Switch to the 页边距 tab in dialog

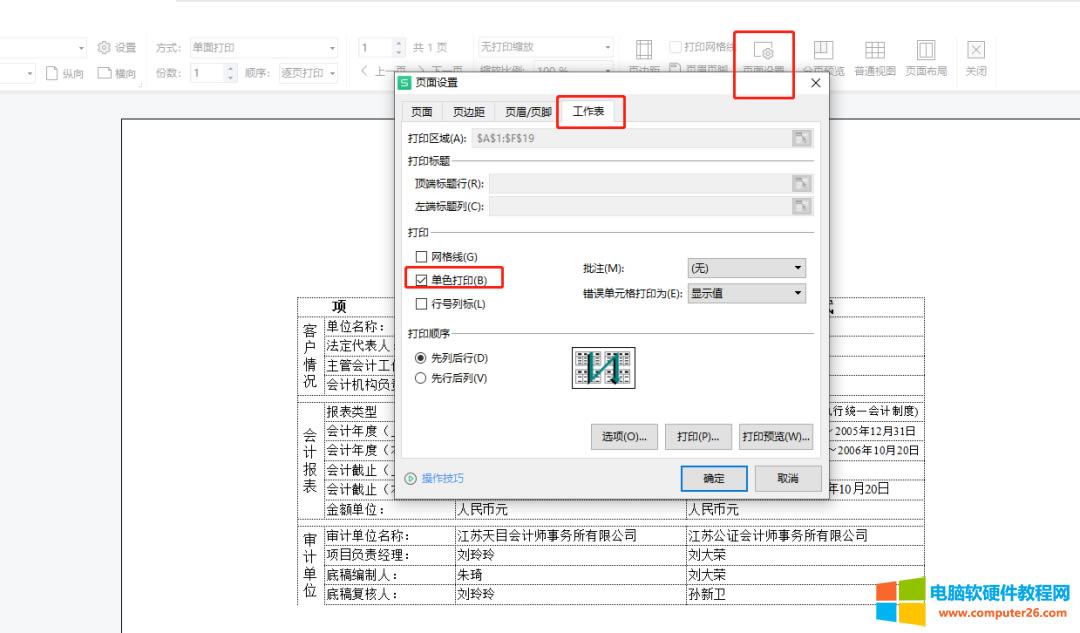pyautogui.click(x=468, y=112)
